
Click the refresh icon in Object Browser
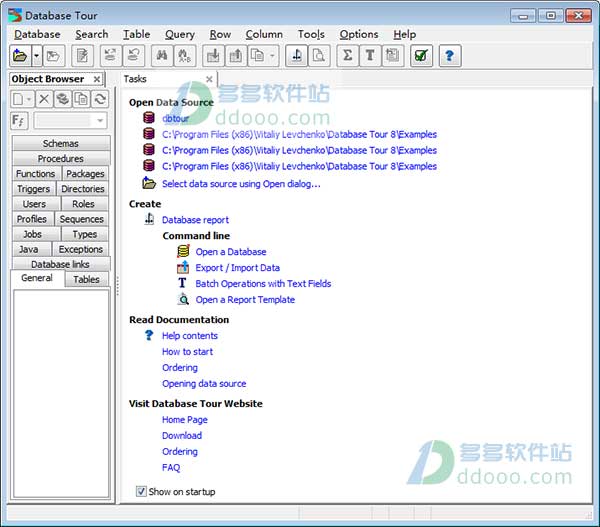pyautogui.click(x=100, y=99)
